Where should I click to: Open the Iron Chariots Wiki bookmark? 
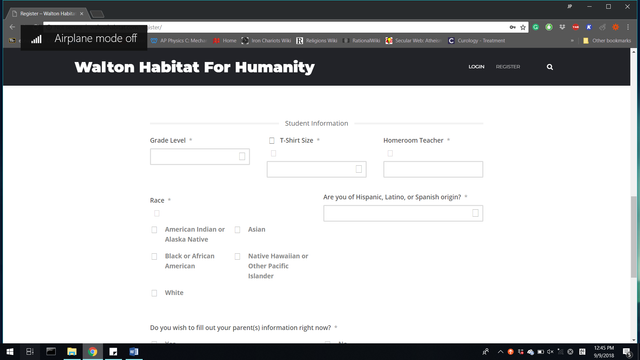tap(266, 41)
